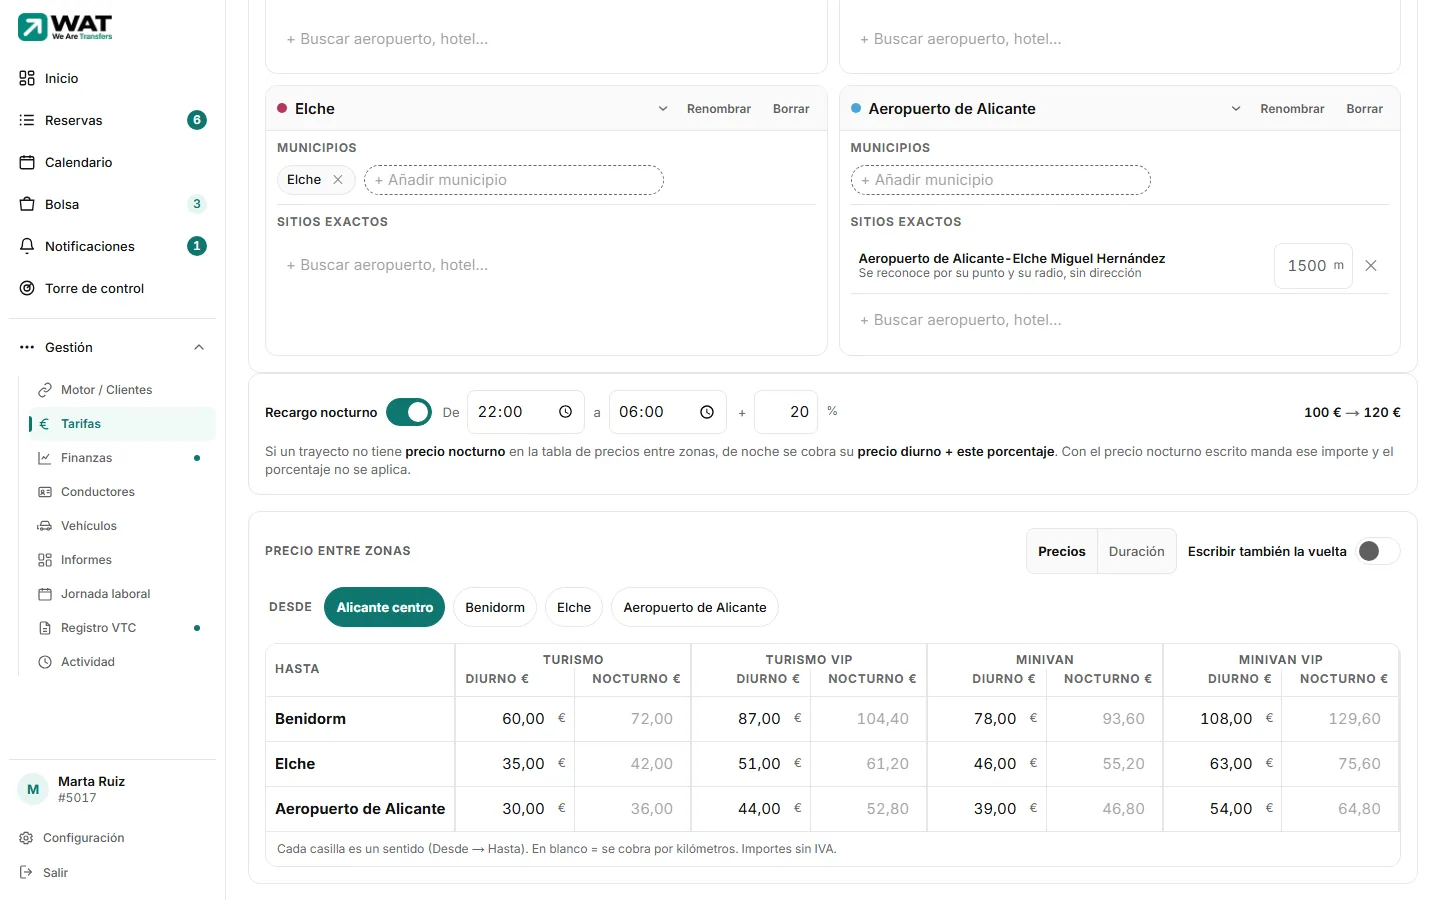Click the Actividad clock icon
The height and width of the screenshot is (900, 1440).
(45, 662)
